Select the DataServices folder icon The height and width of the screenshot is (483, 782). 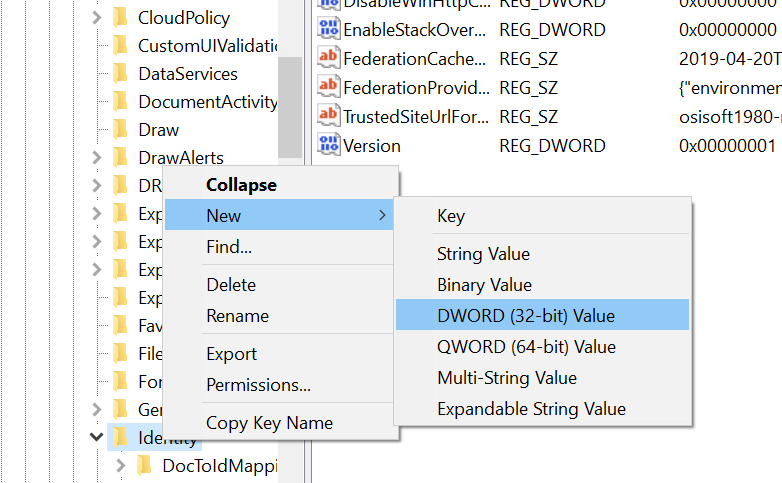[x=121, y=73]
